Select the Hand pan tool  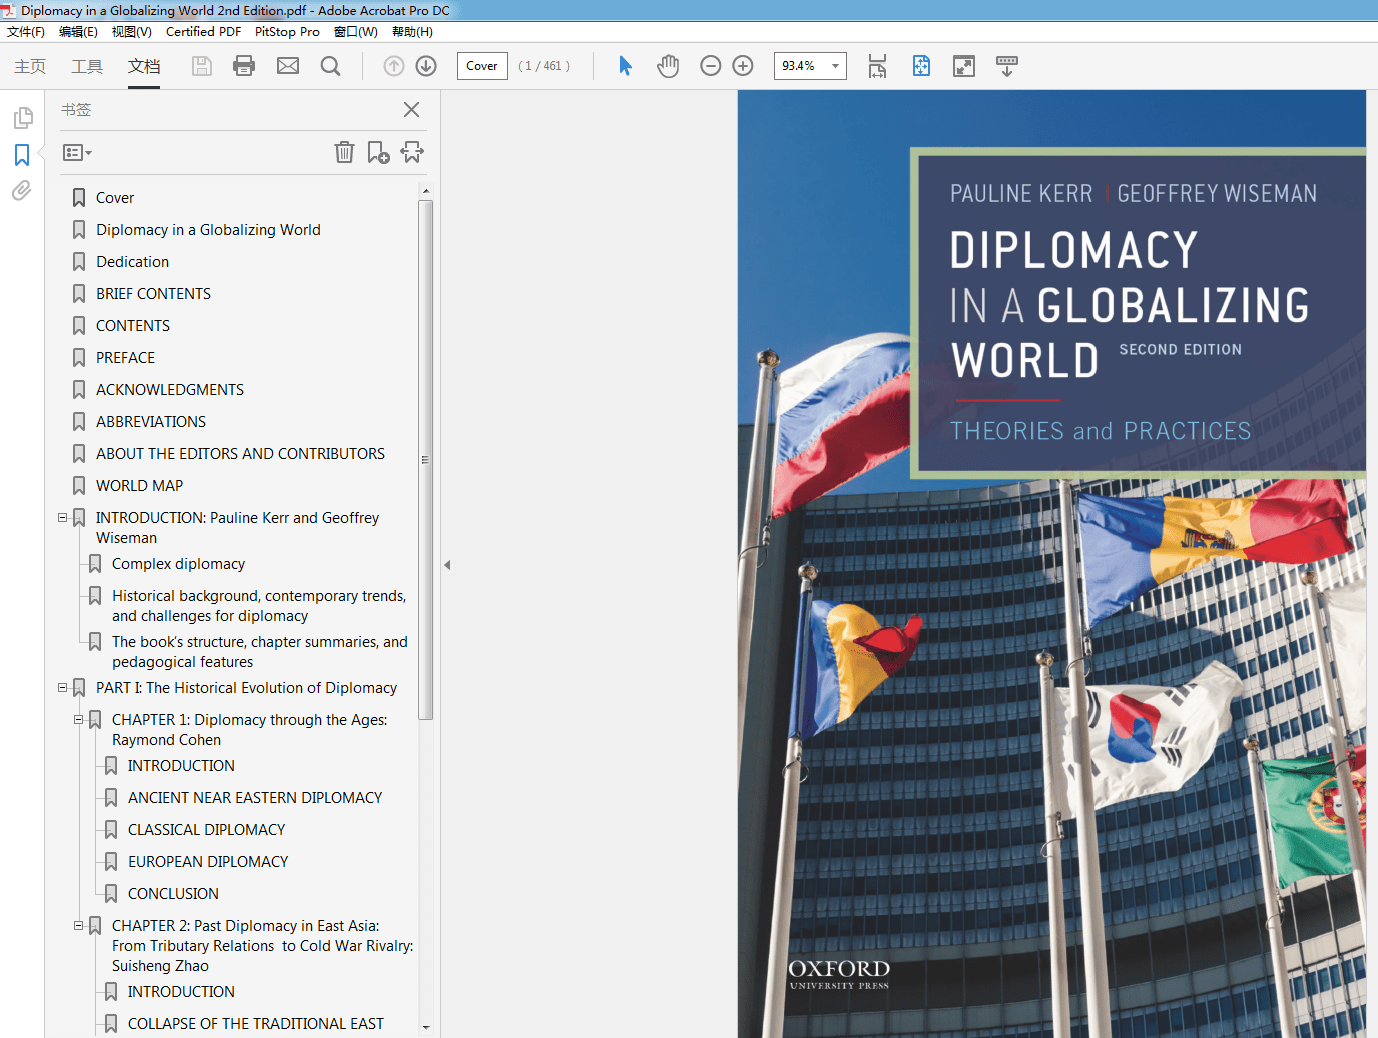click(x=668, y=66)
